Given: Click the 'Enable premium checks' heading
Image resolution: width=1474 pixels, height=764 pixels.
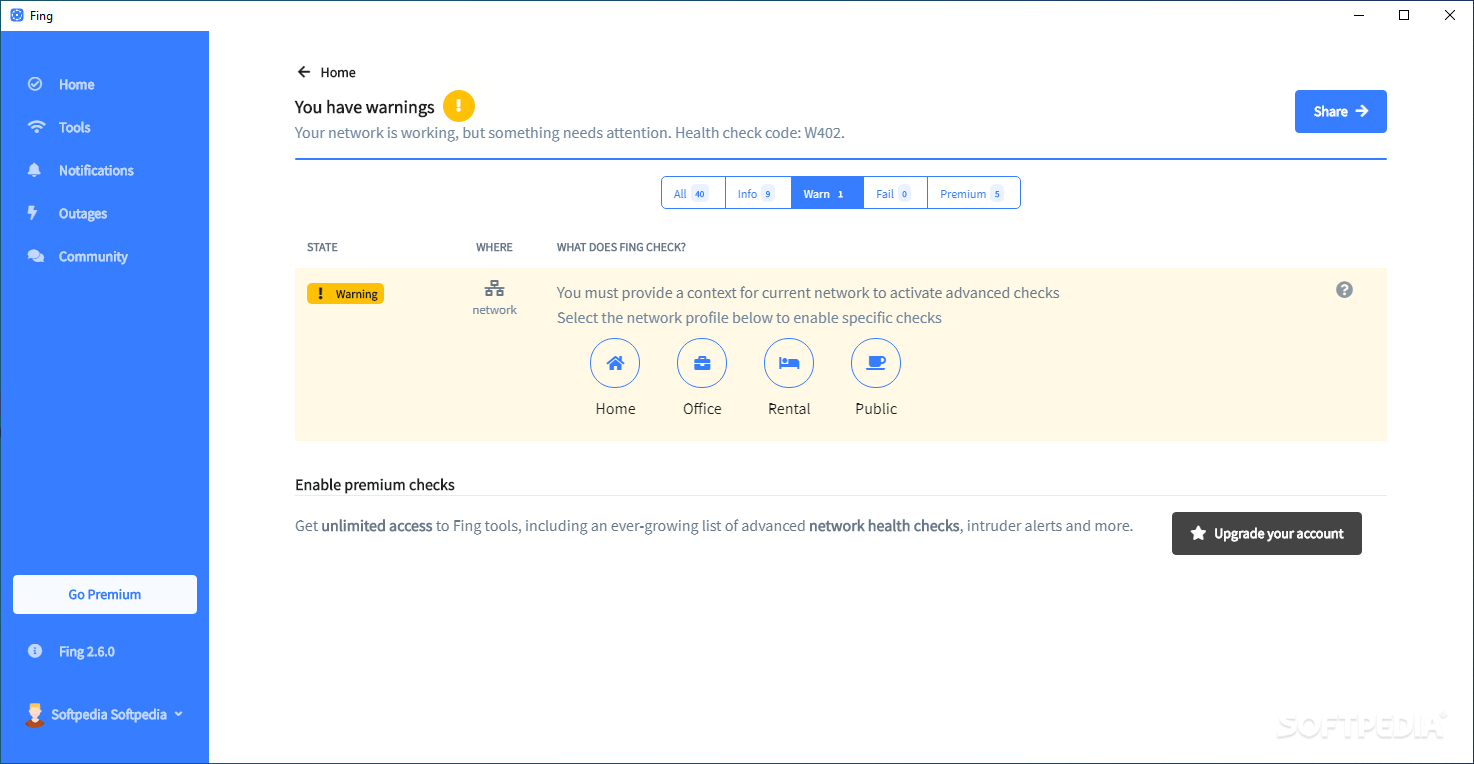Looking at the screenshot, I should [x=375, y=485].
